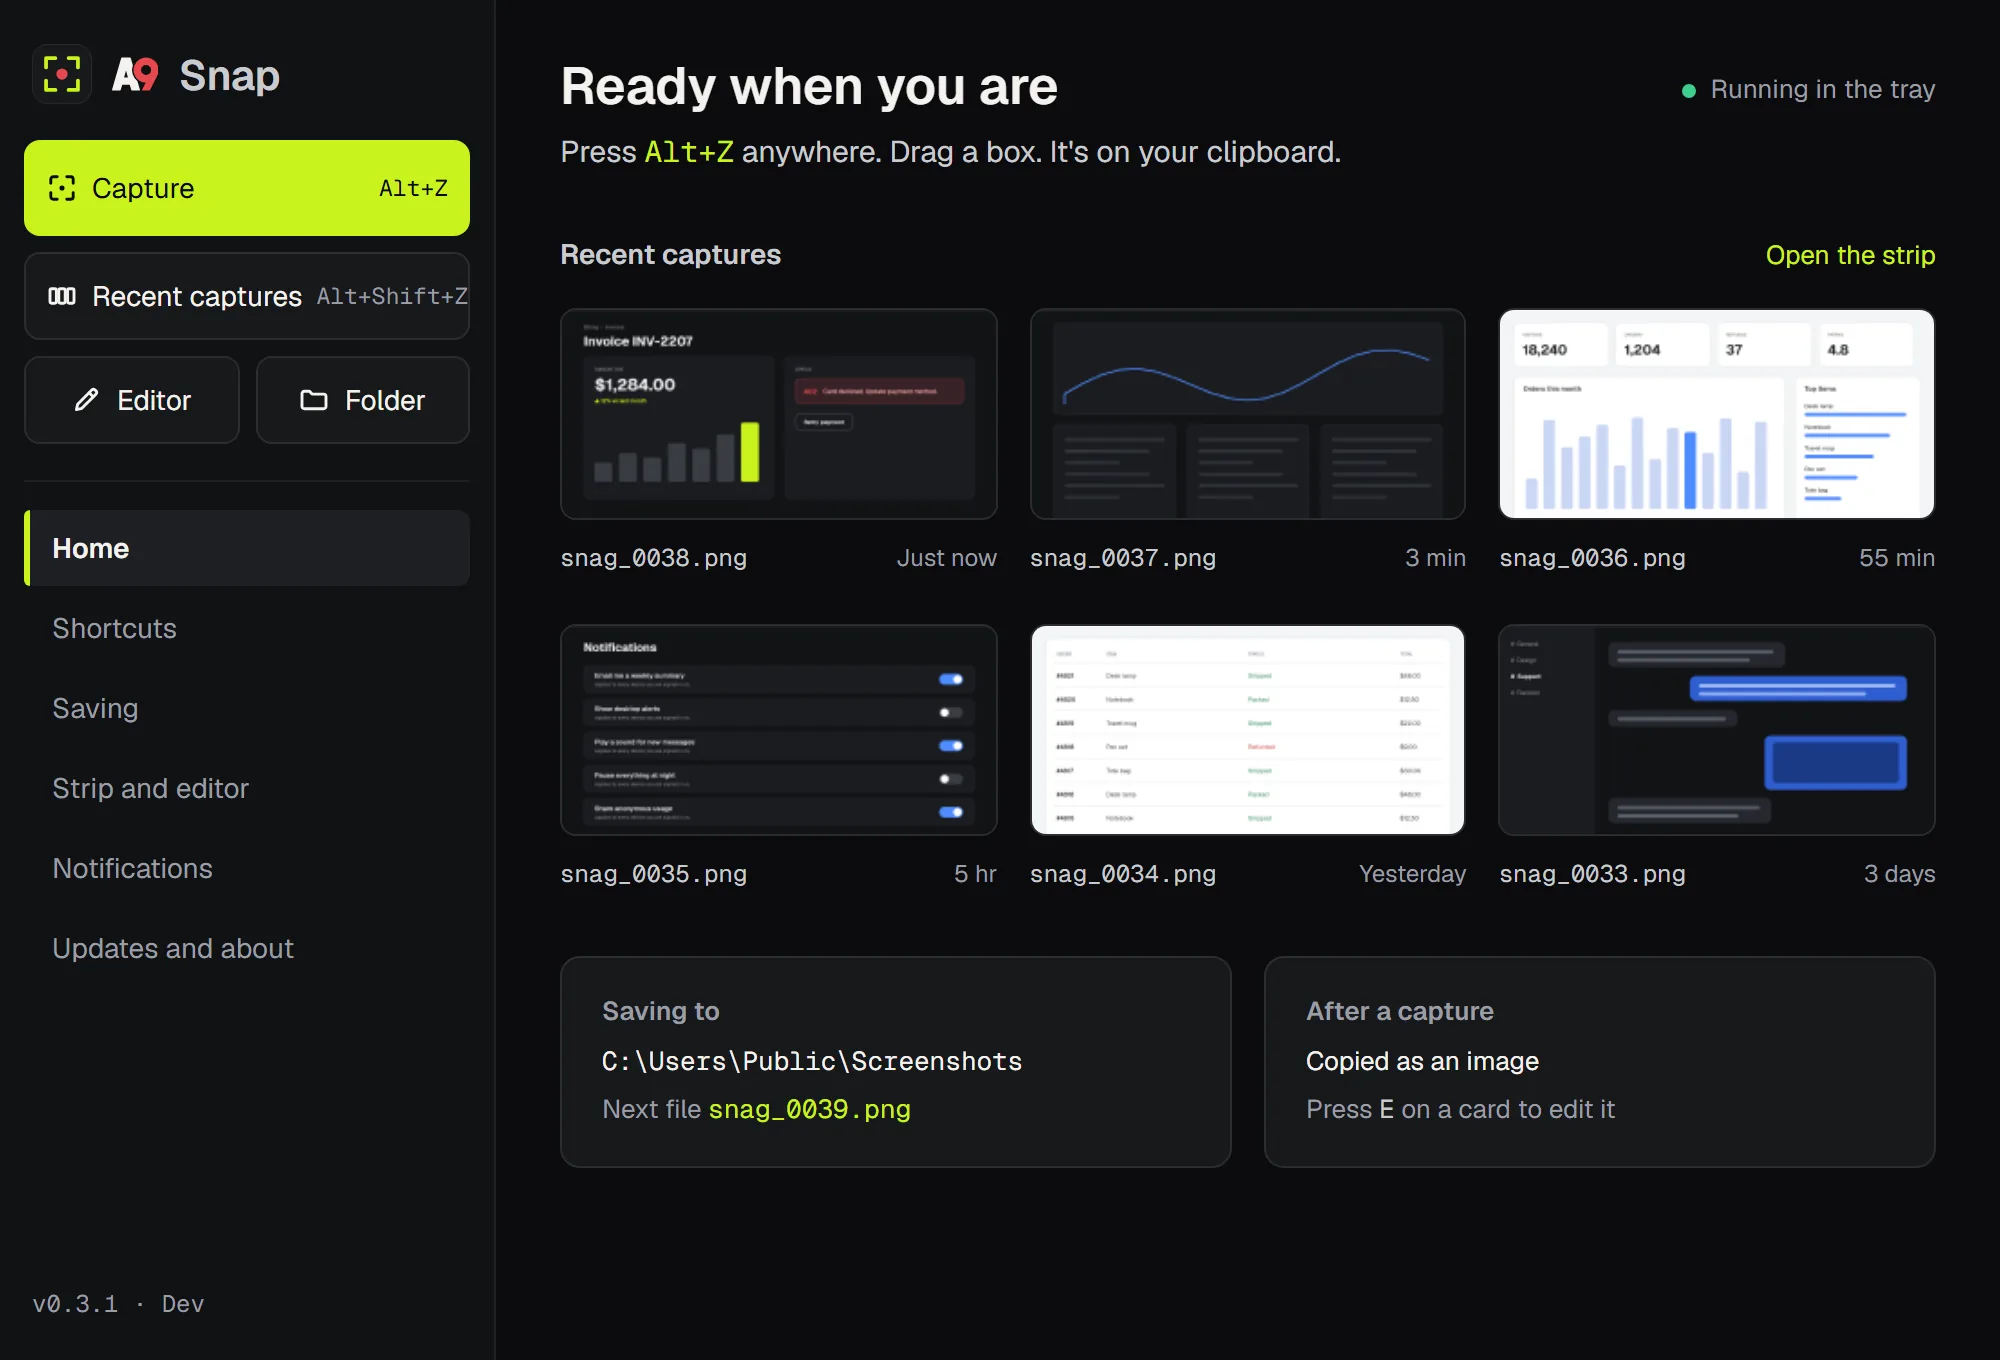Click the crosshair icon on the Capture button
This screenshot has height=1360, width=2000.
pyautogui.click(x=62, y=188)
